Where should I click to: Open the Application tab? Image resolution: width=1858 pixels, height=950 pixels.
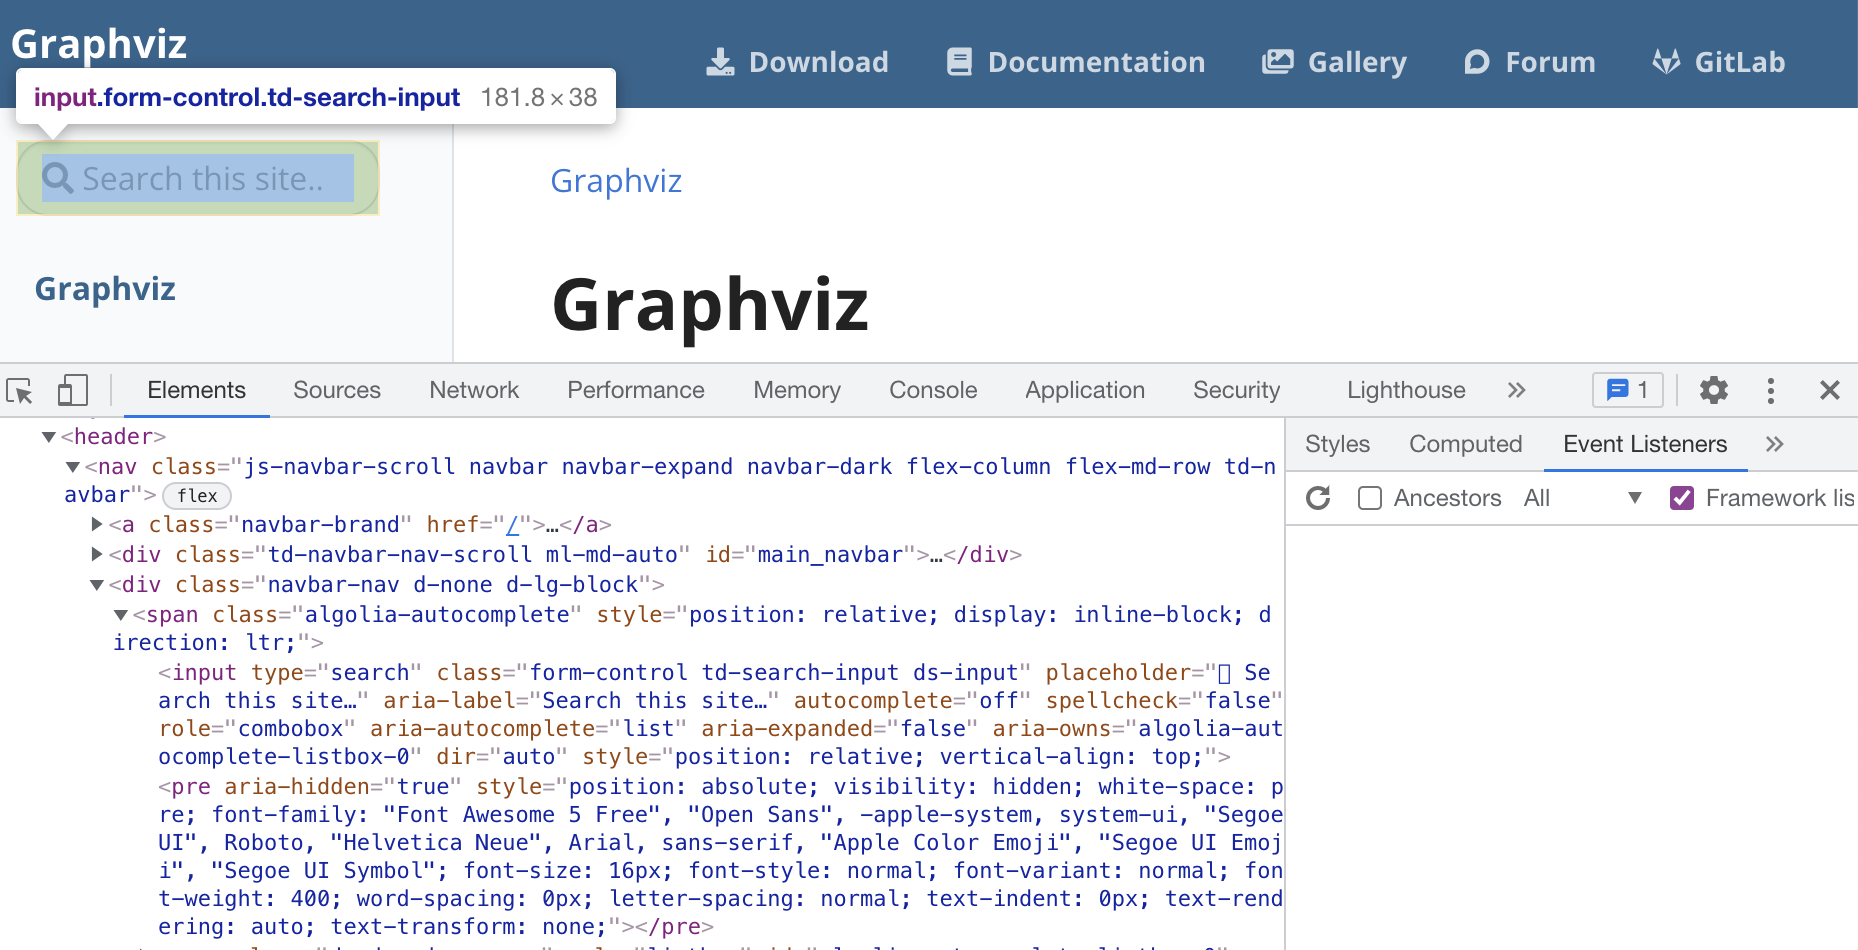pos(1085,390)
